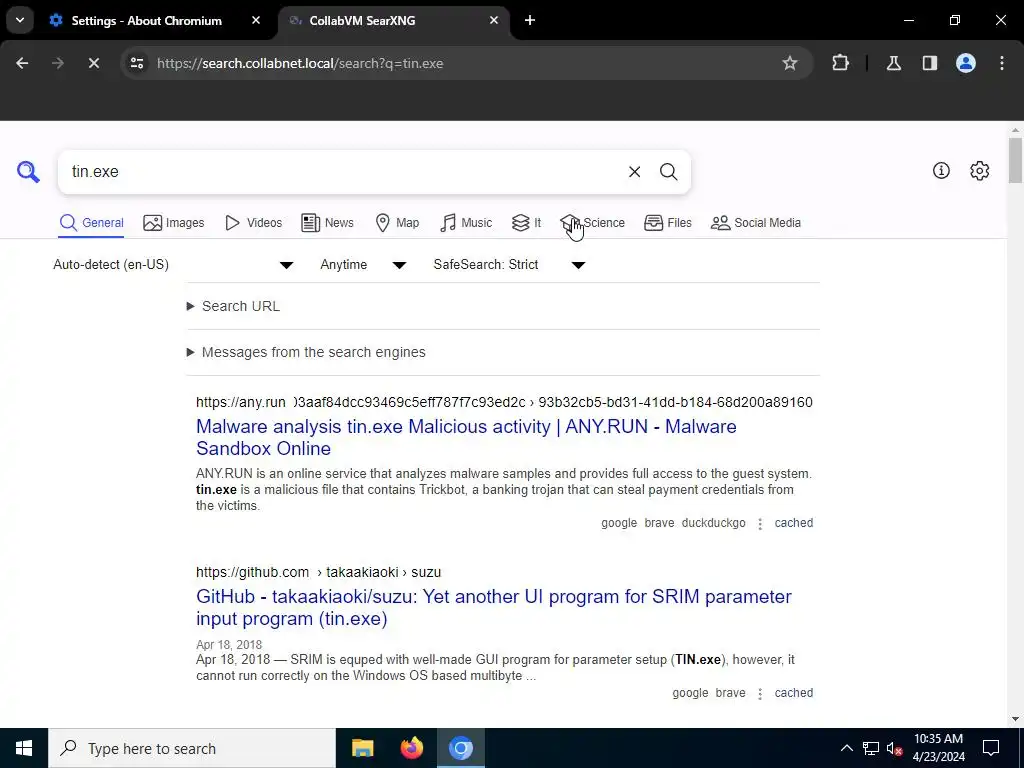Bookmark this page with star icon
Image resolution: width=1024 pixels, height=768 pixels.
point(790,63)
